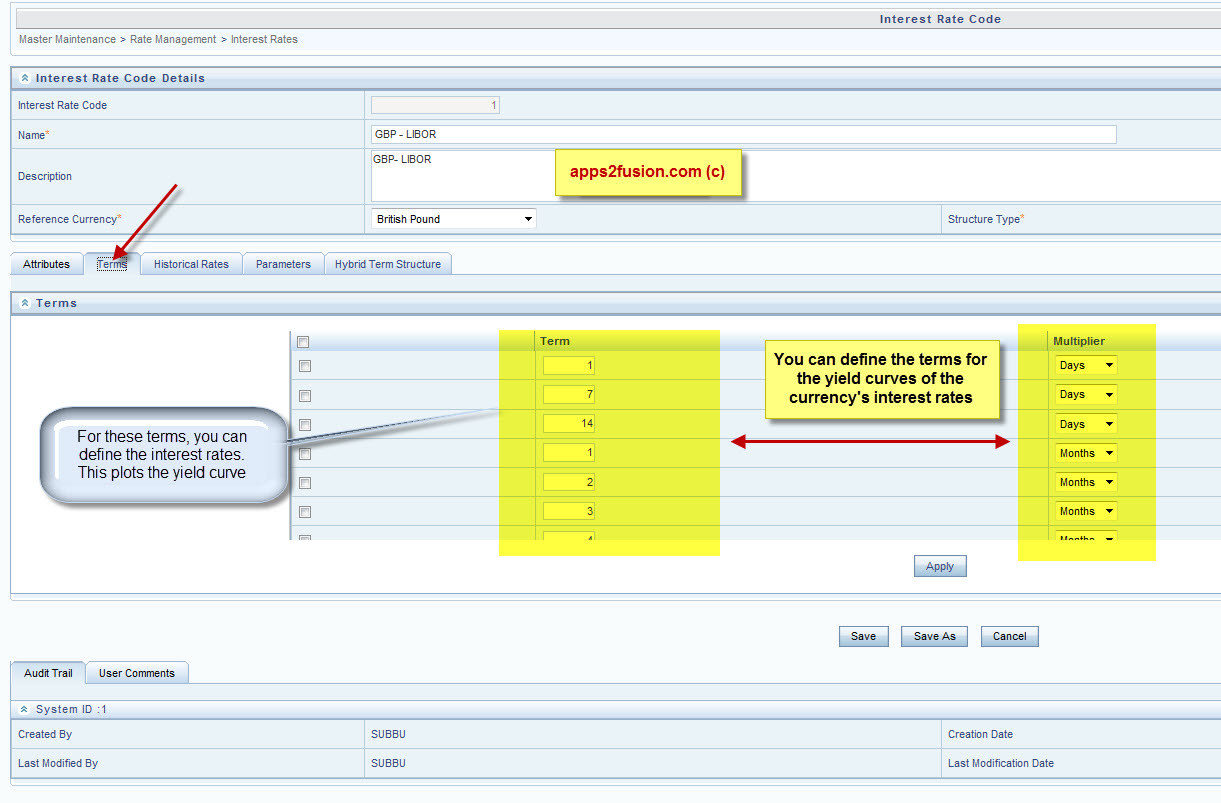Open Multiplier dropdown for term 7
Viewport: 1221px width, 803px height.
(1086, 395)
